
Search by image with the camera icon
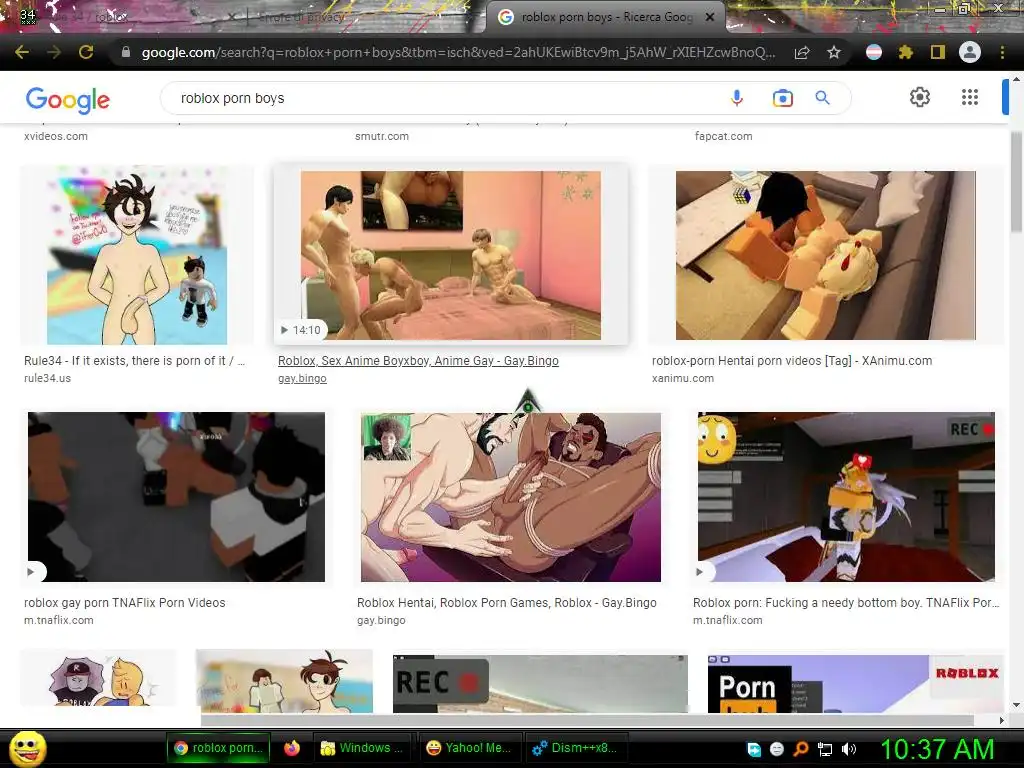click(x=782, y=98)
